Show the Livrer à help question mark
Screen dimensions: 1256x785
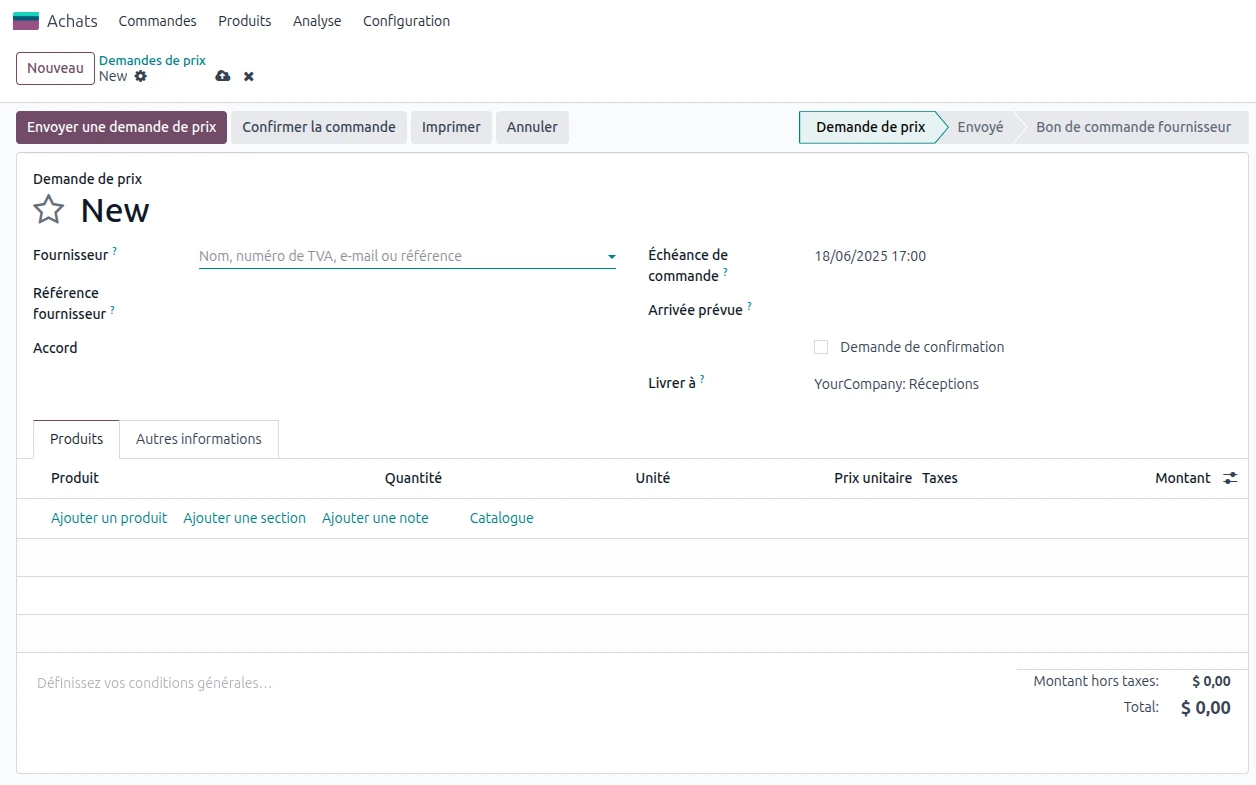pyautogui.click(x=702, y=379)
